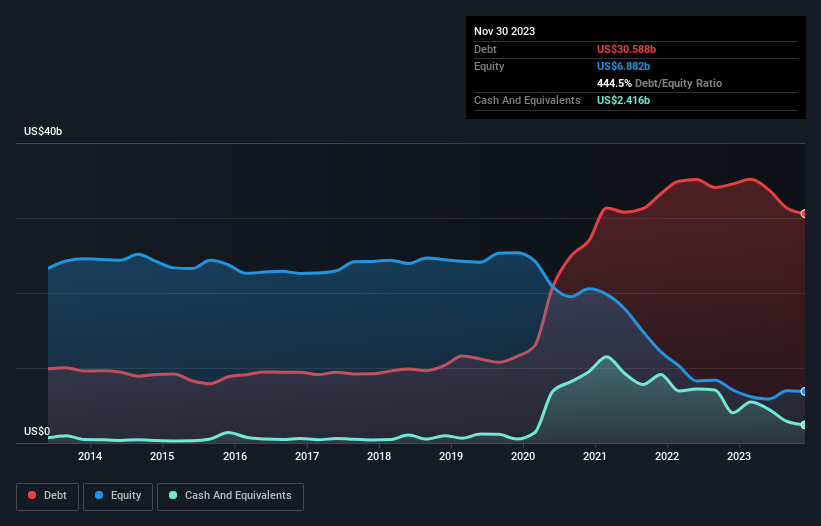Click the red Debt endpoint marker
The height and width of the screenshot is (526, 821).
click(804, 214)
